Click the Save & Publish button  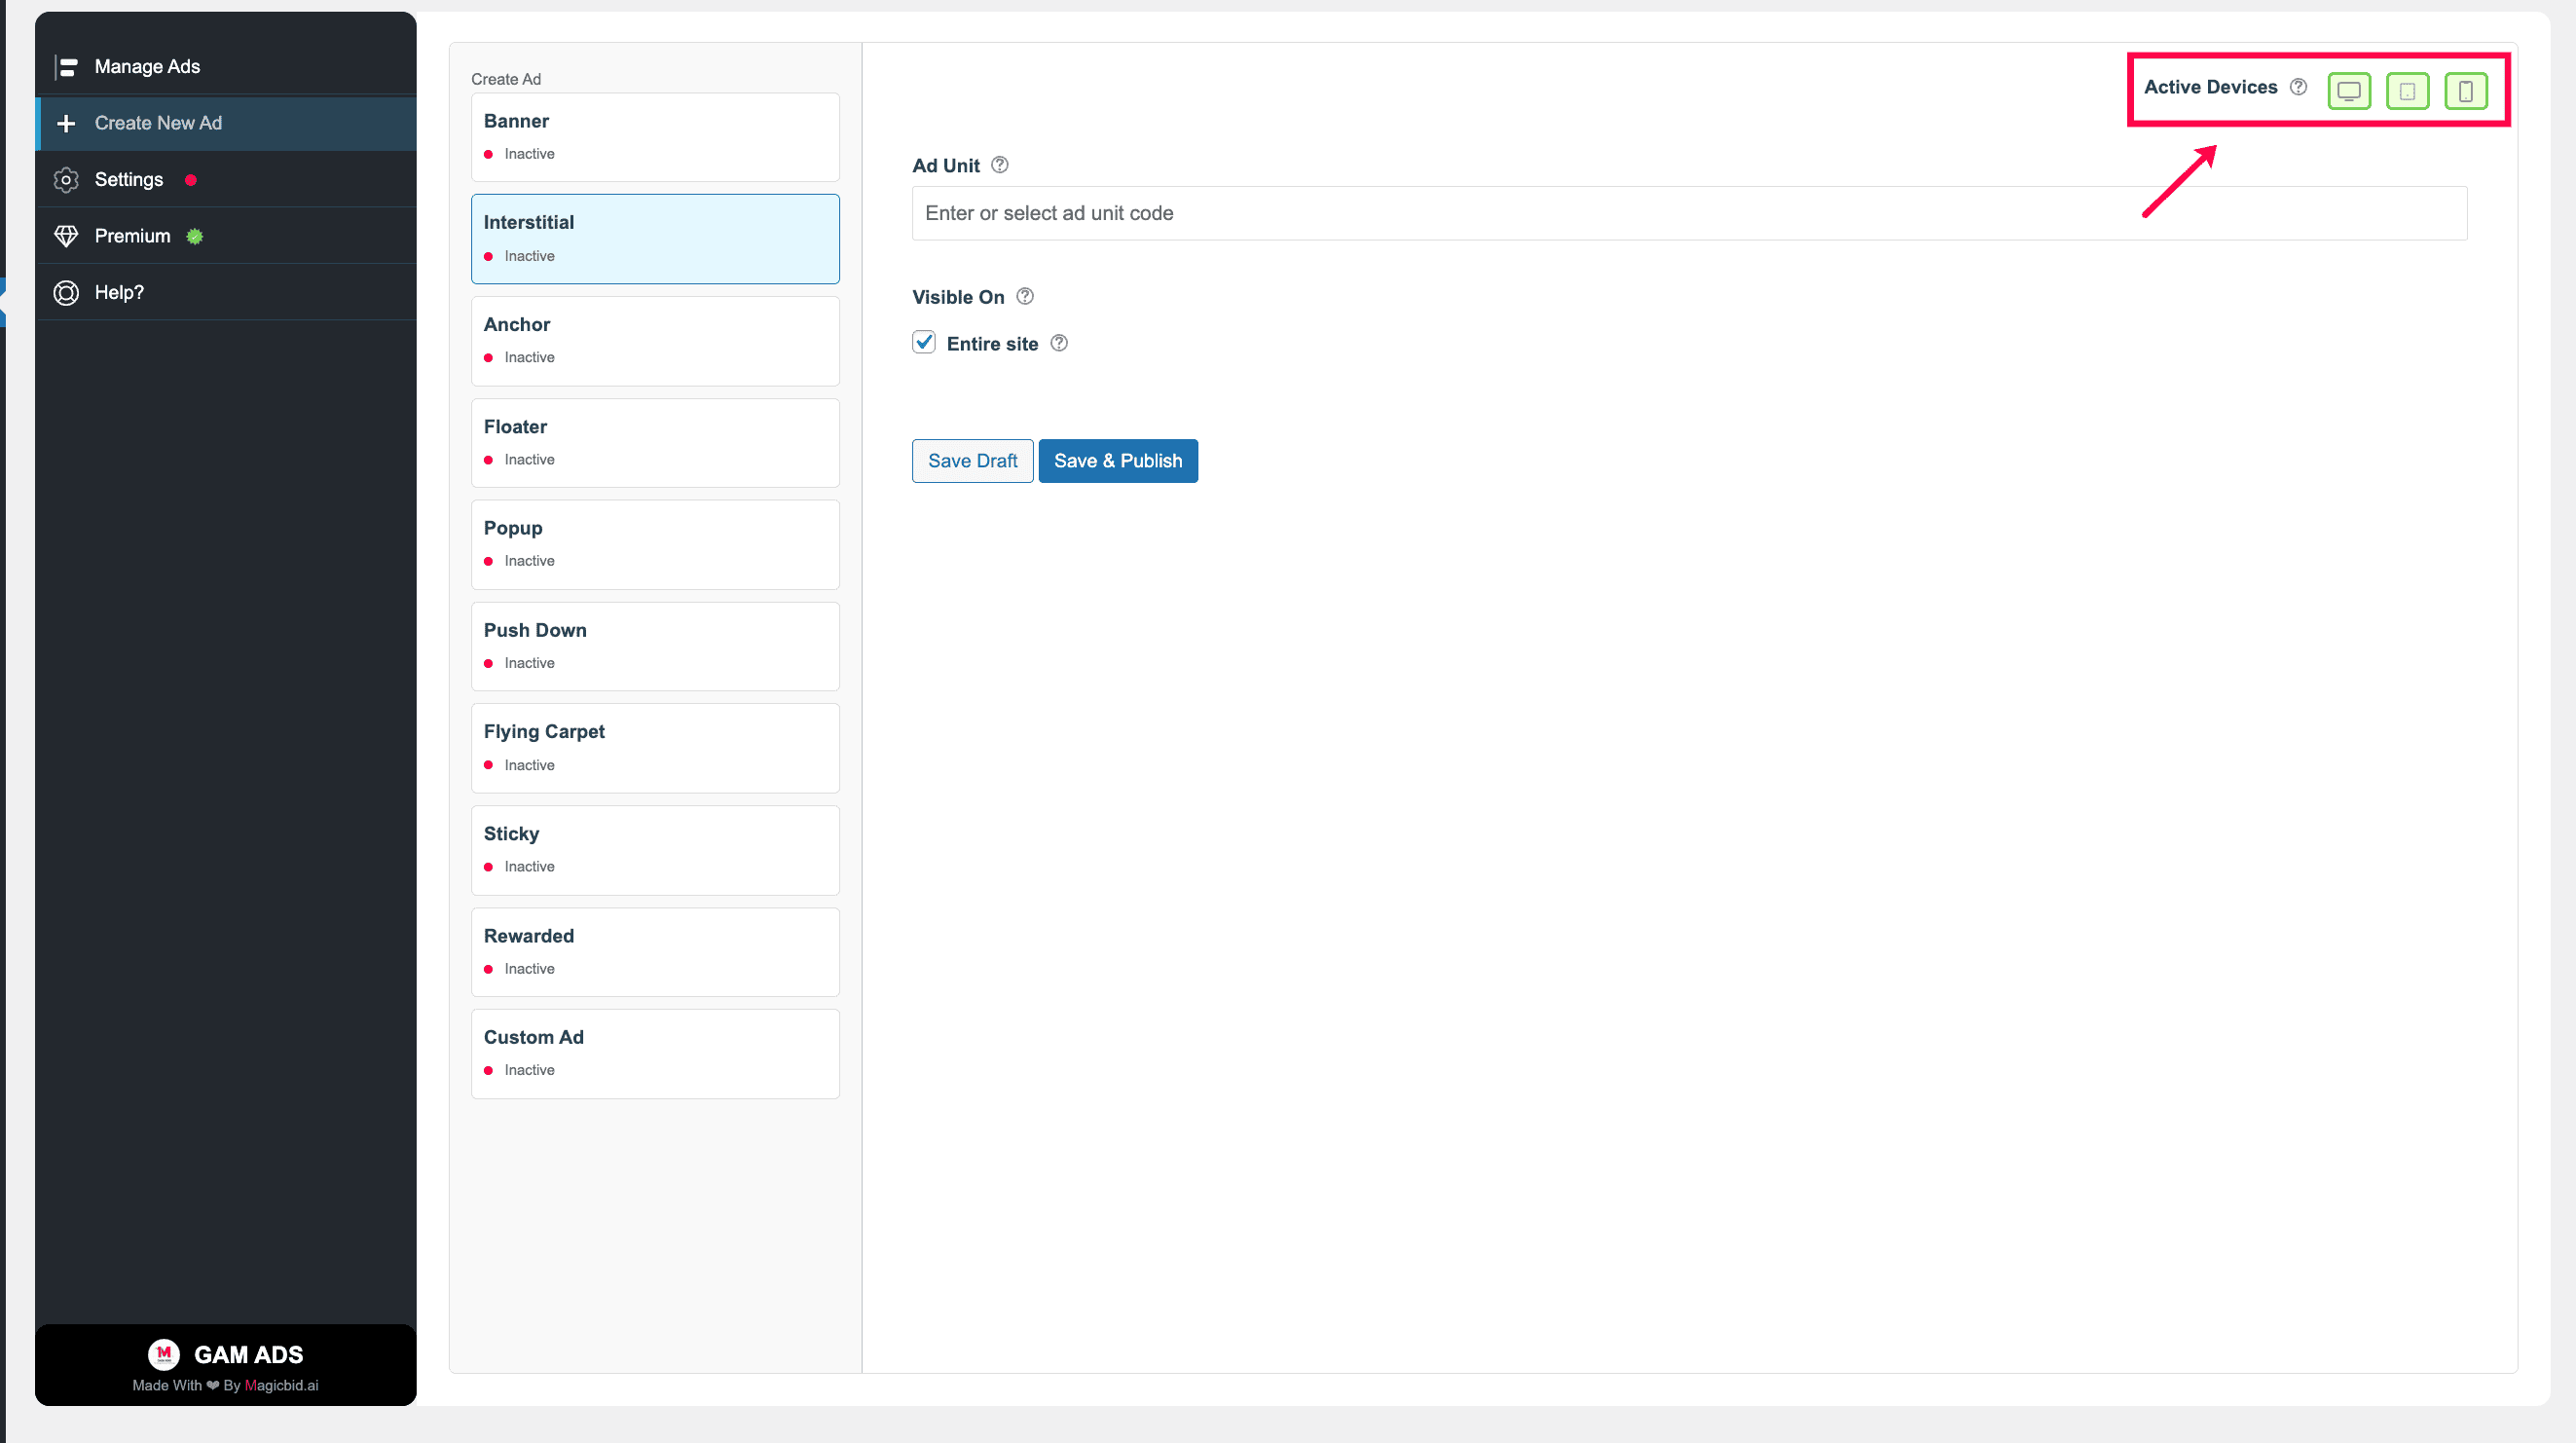click(1118, 461)
